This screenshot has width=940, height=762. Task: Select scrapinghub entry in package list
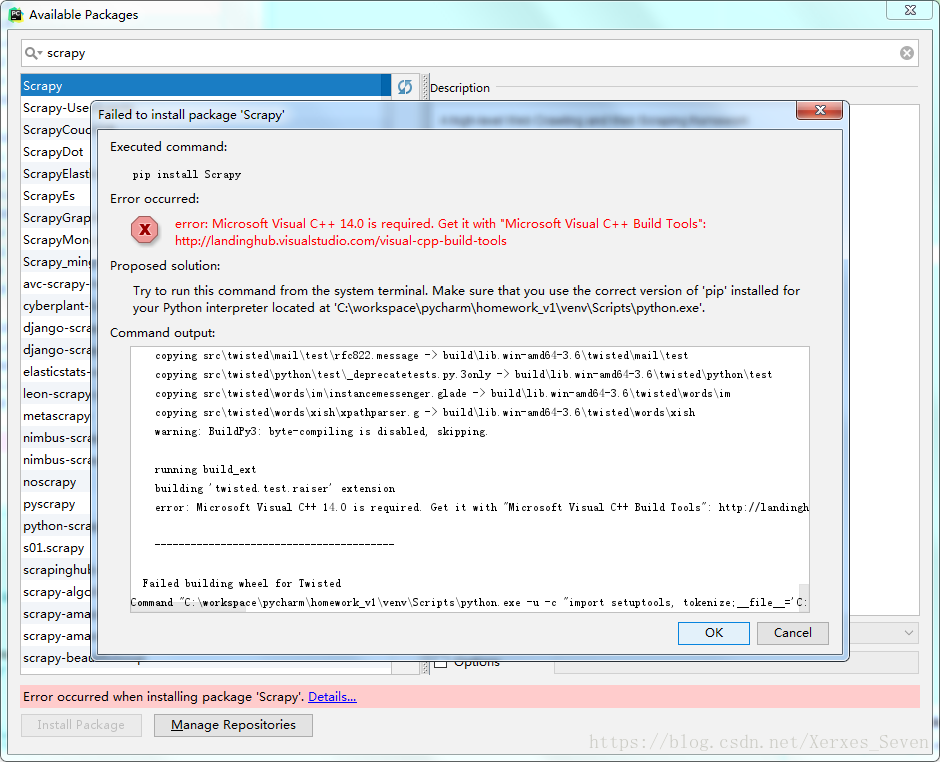click(56, 570)
